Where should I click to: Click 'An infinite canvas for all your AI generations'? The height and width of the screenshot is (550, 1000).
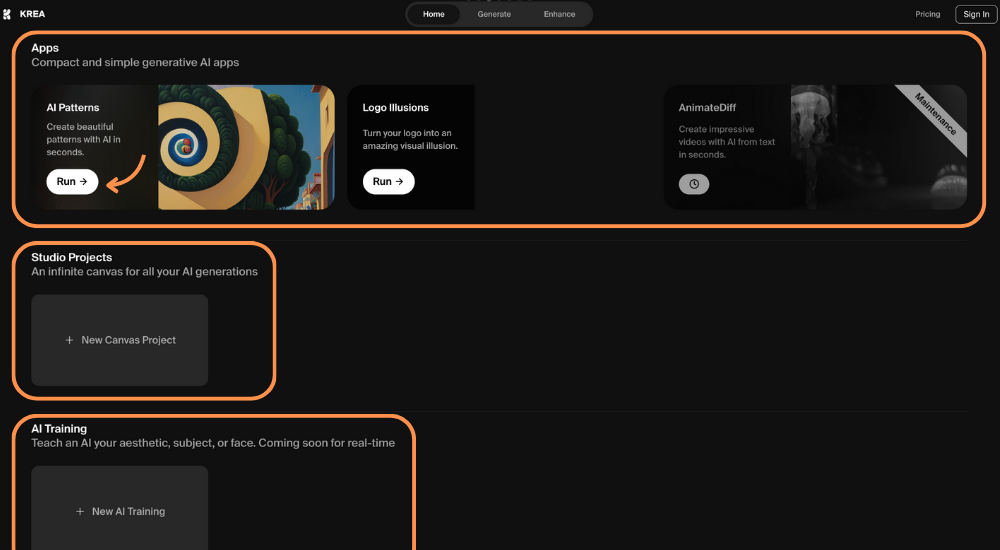pos(145,272)
